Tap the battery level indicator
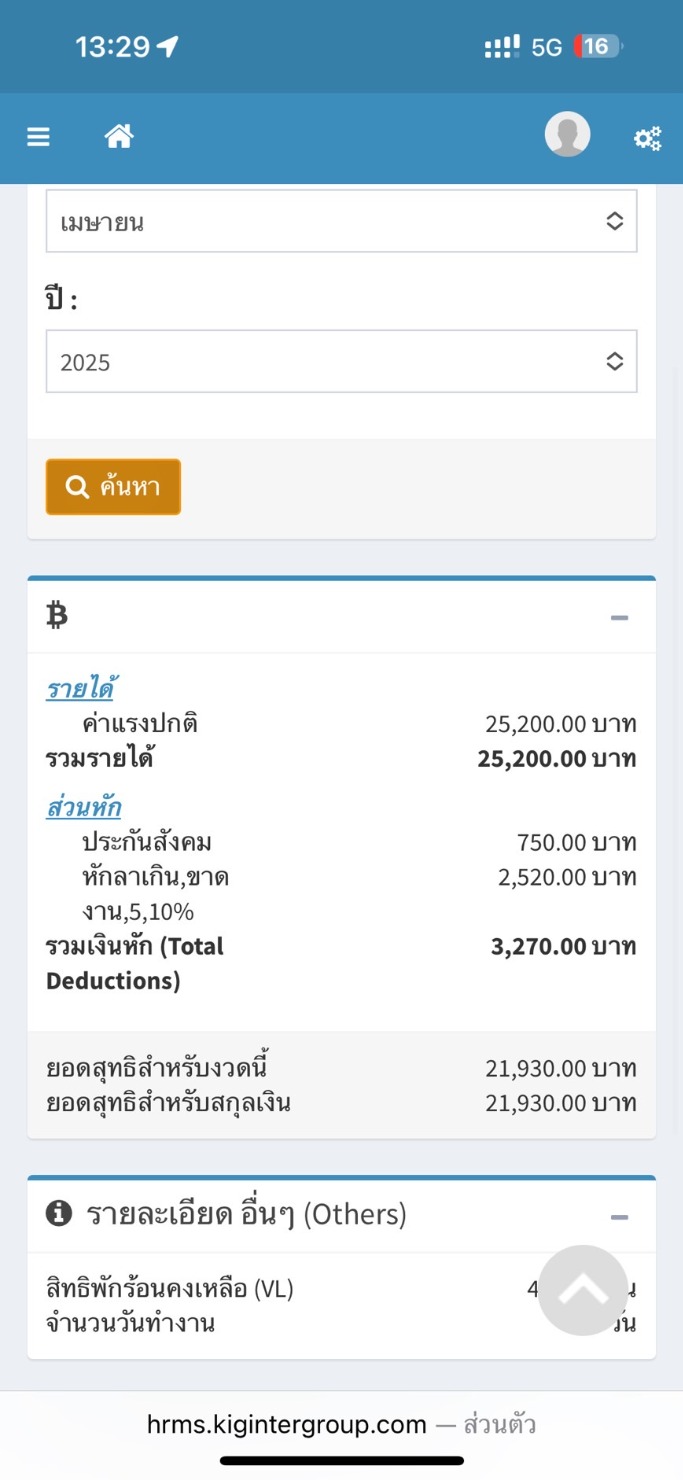 pyautogui.click(x=597, y=47)
